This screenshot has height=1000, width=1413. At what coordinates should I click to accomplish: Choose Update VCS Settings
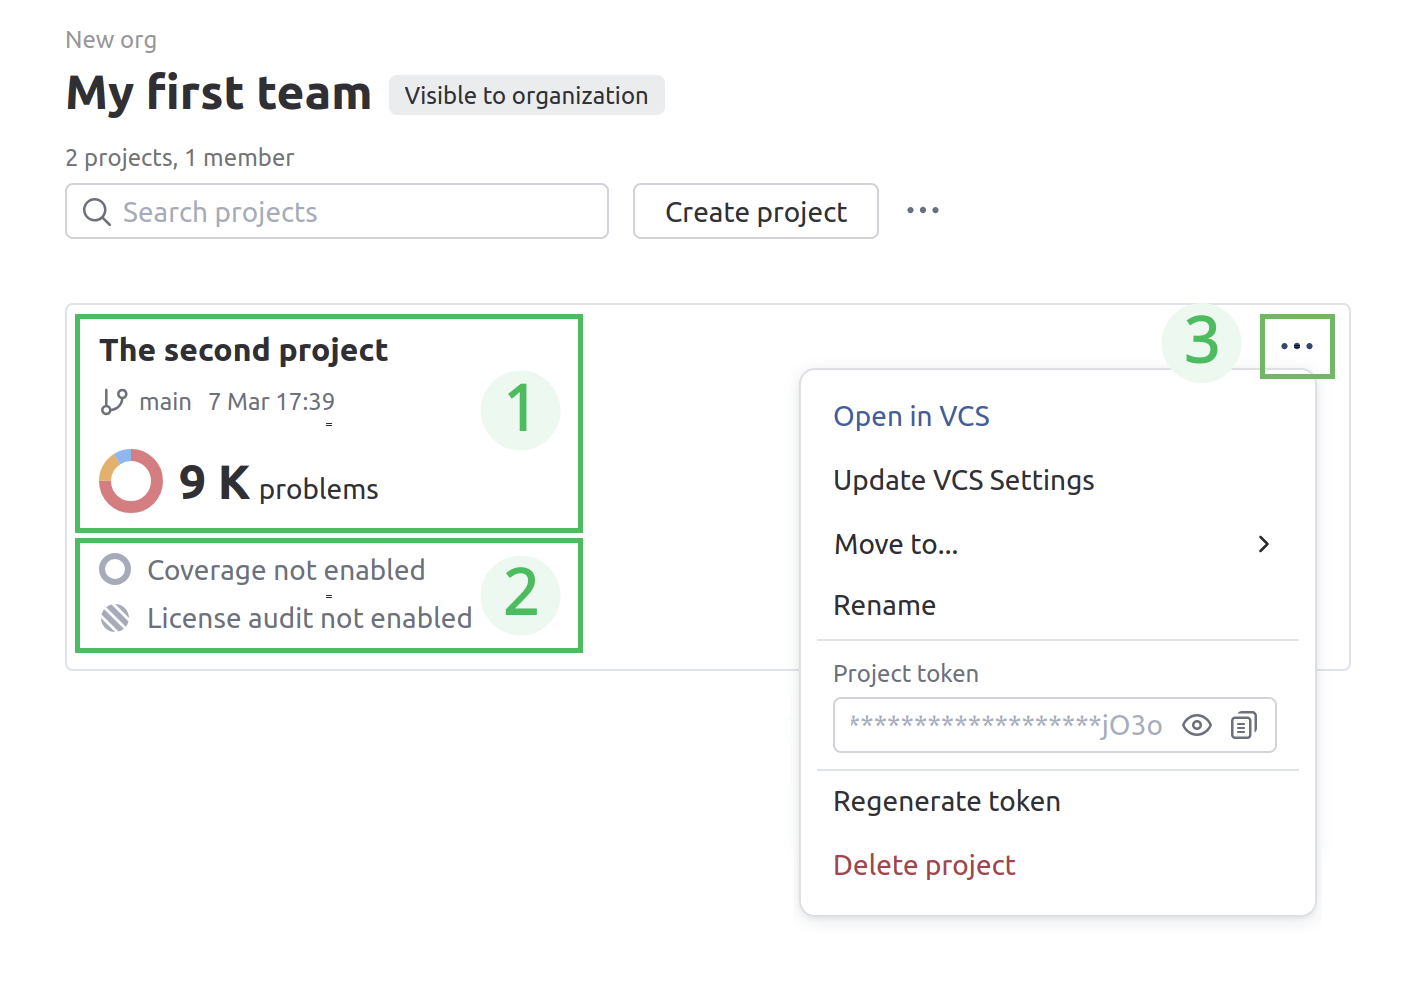click(963, 480)
